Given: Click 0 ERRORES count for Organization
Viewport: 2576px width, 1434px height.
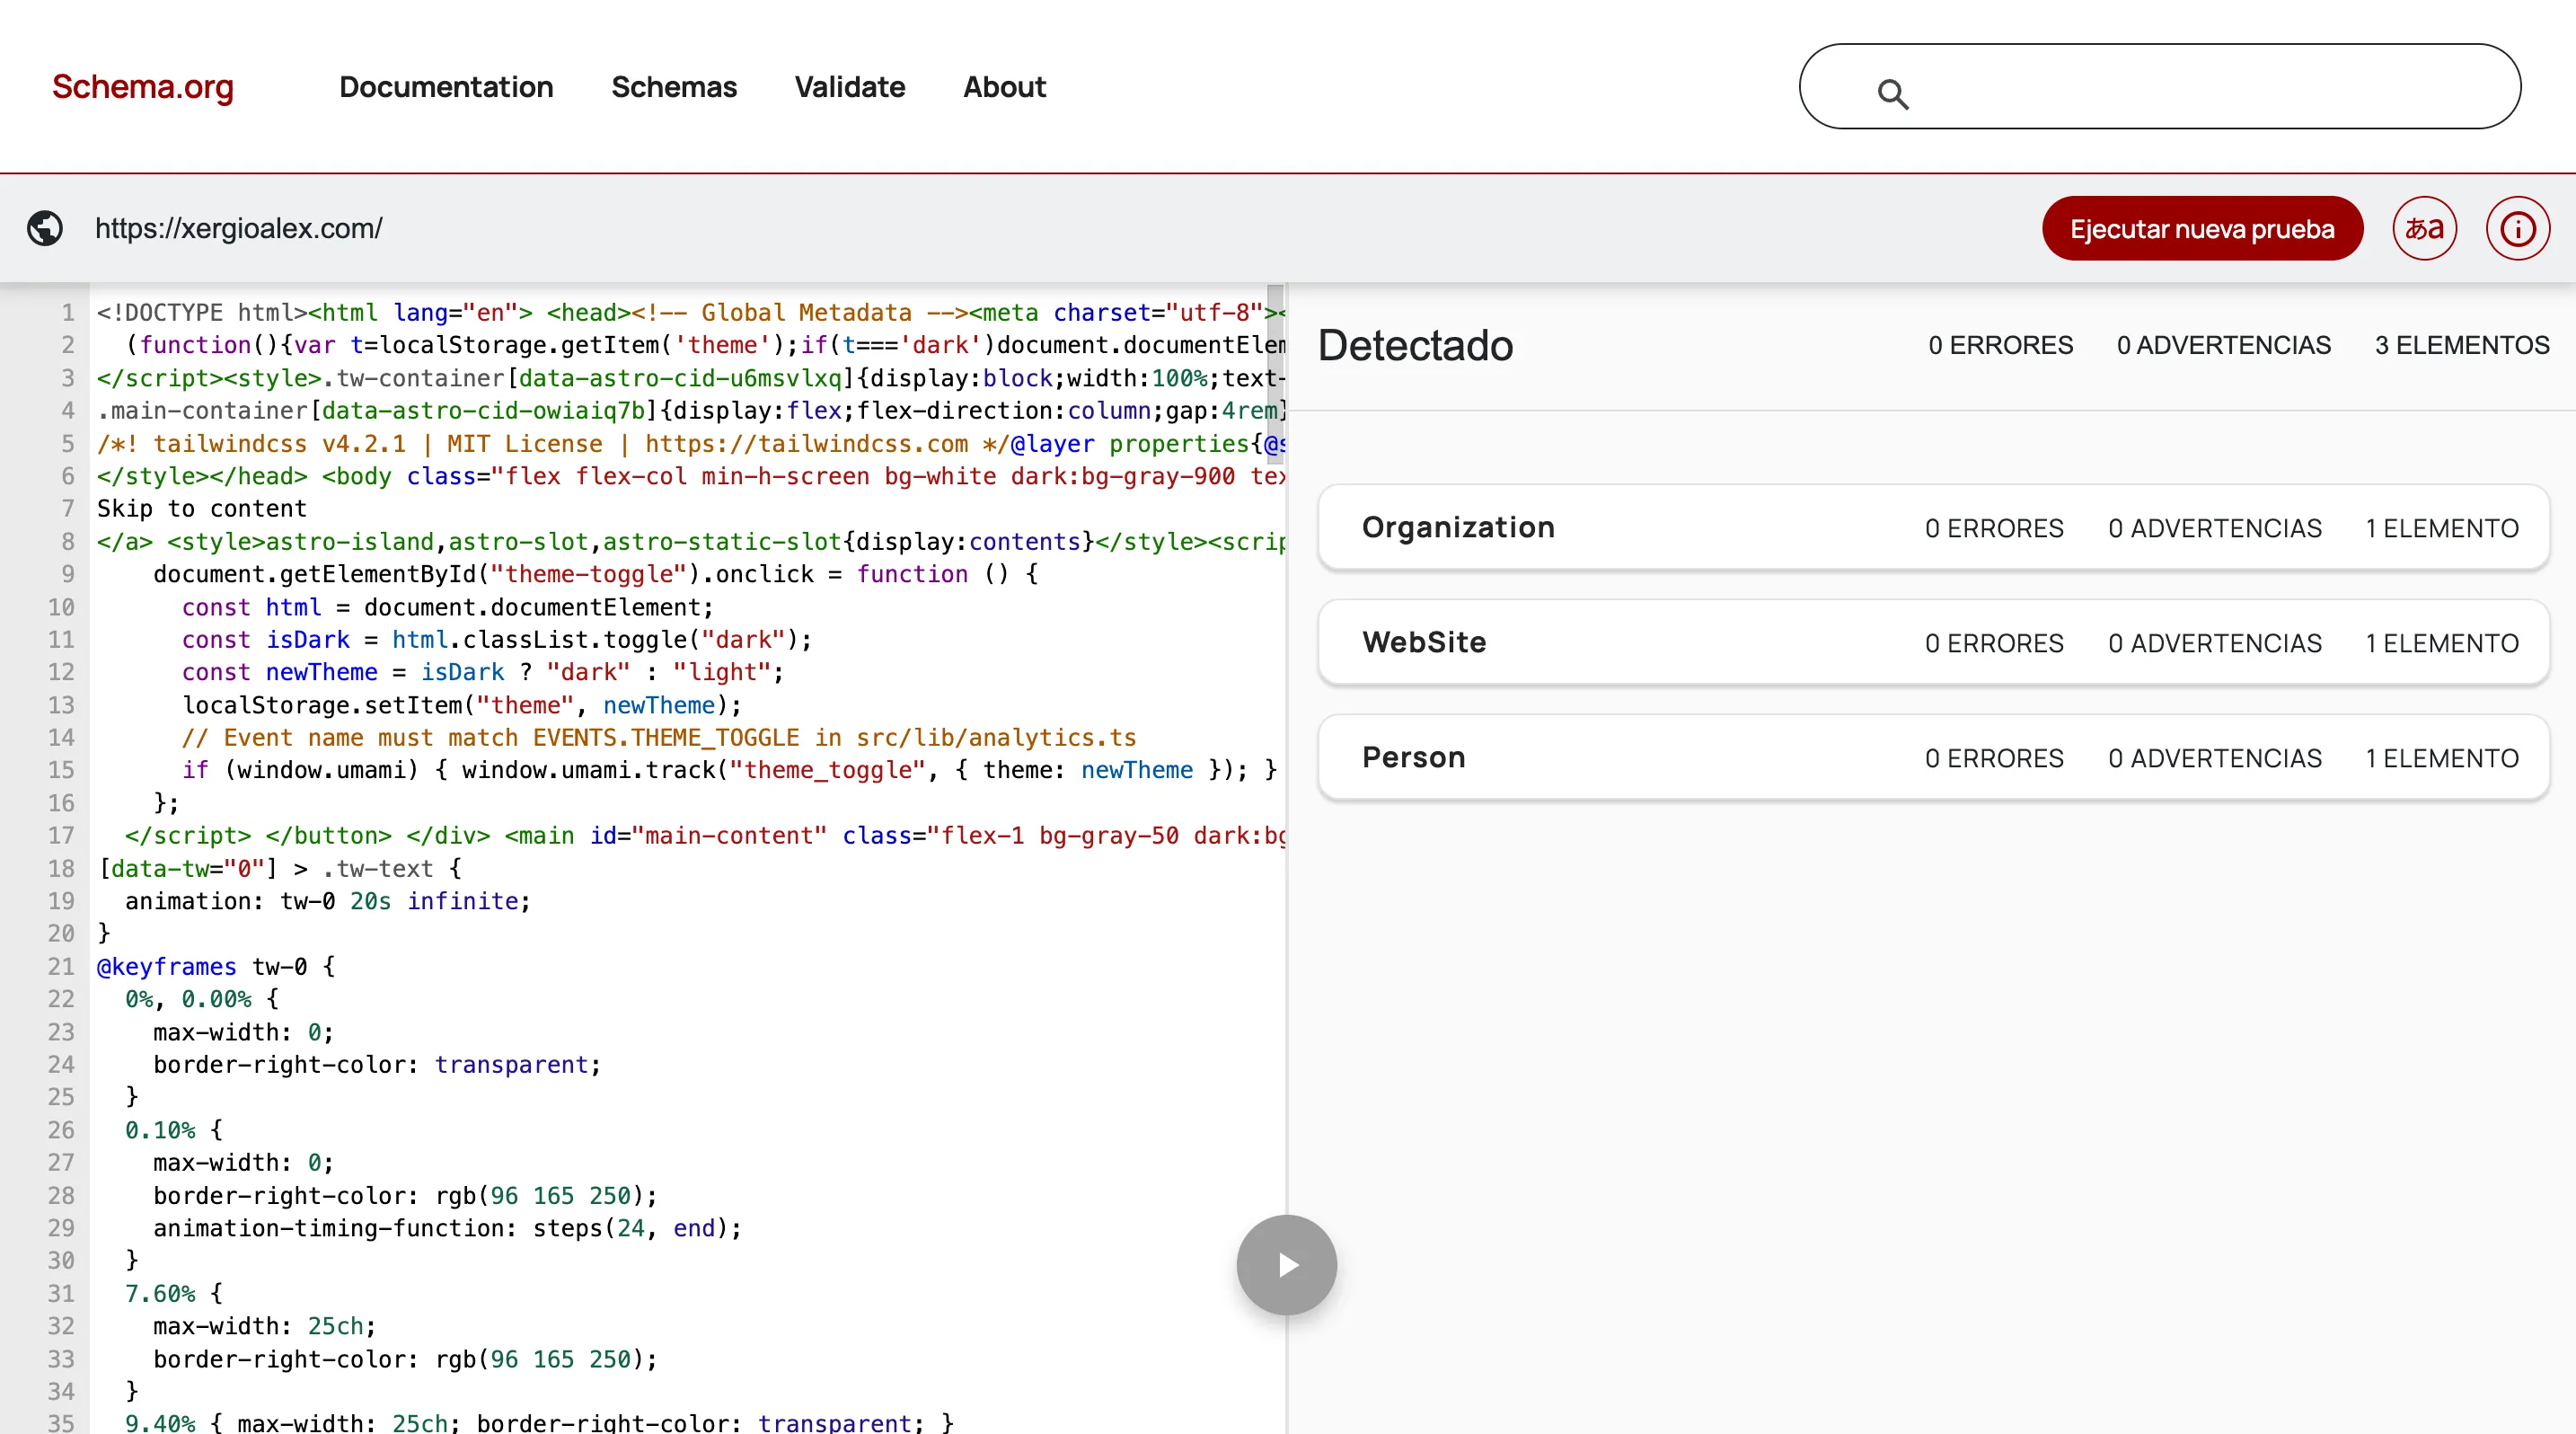Looking at the screenshot, I should (1994, 529).
